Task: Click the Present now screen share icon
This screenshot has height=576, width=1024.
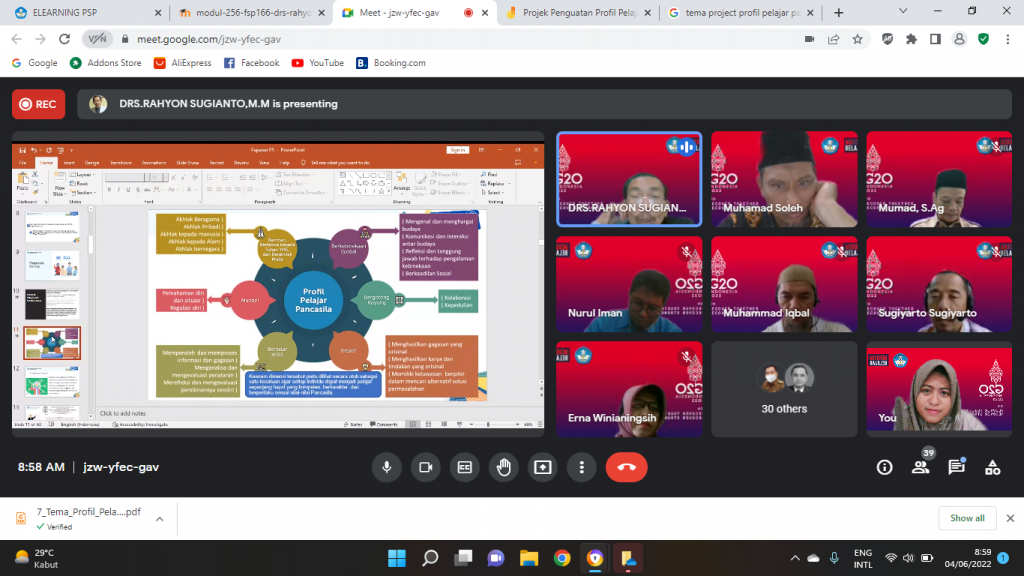Action: coord(542,467)
